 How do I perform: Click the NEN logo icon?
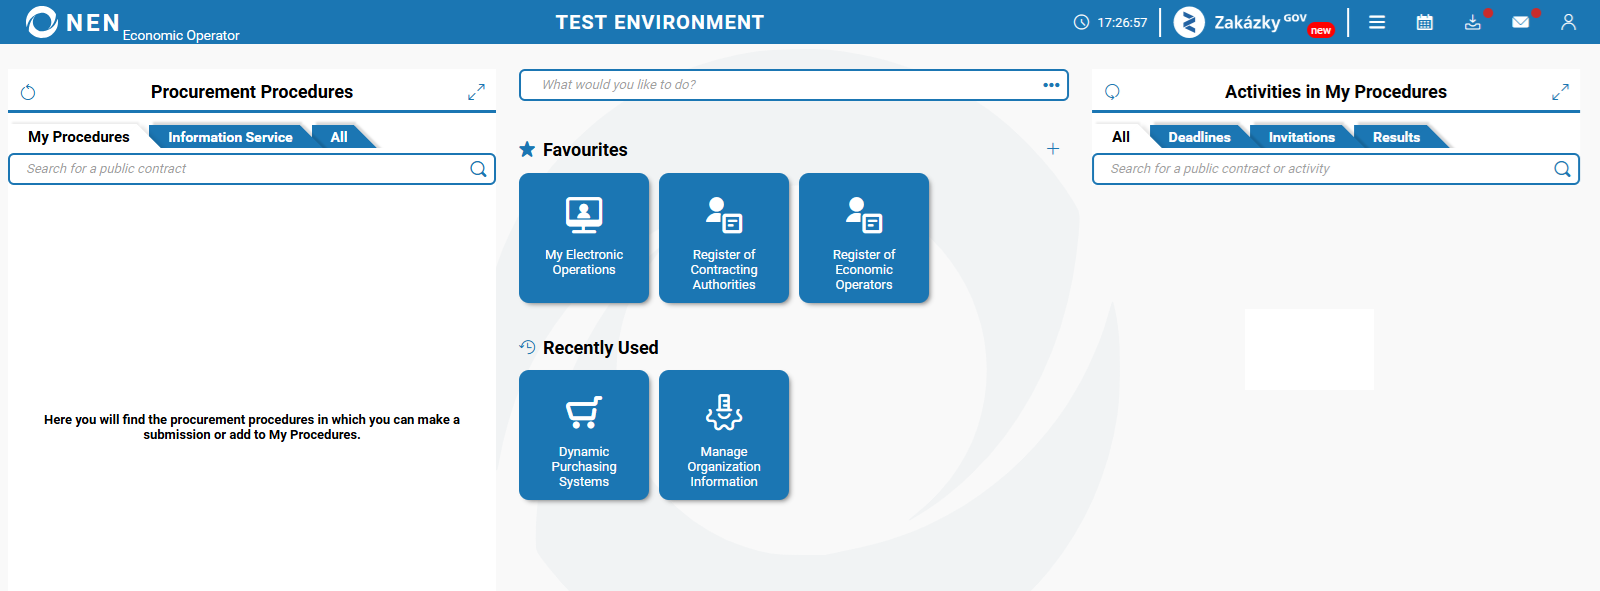tap(41, 22)
